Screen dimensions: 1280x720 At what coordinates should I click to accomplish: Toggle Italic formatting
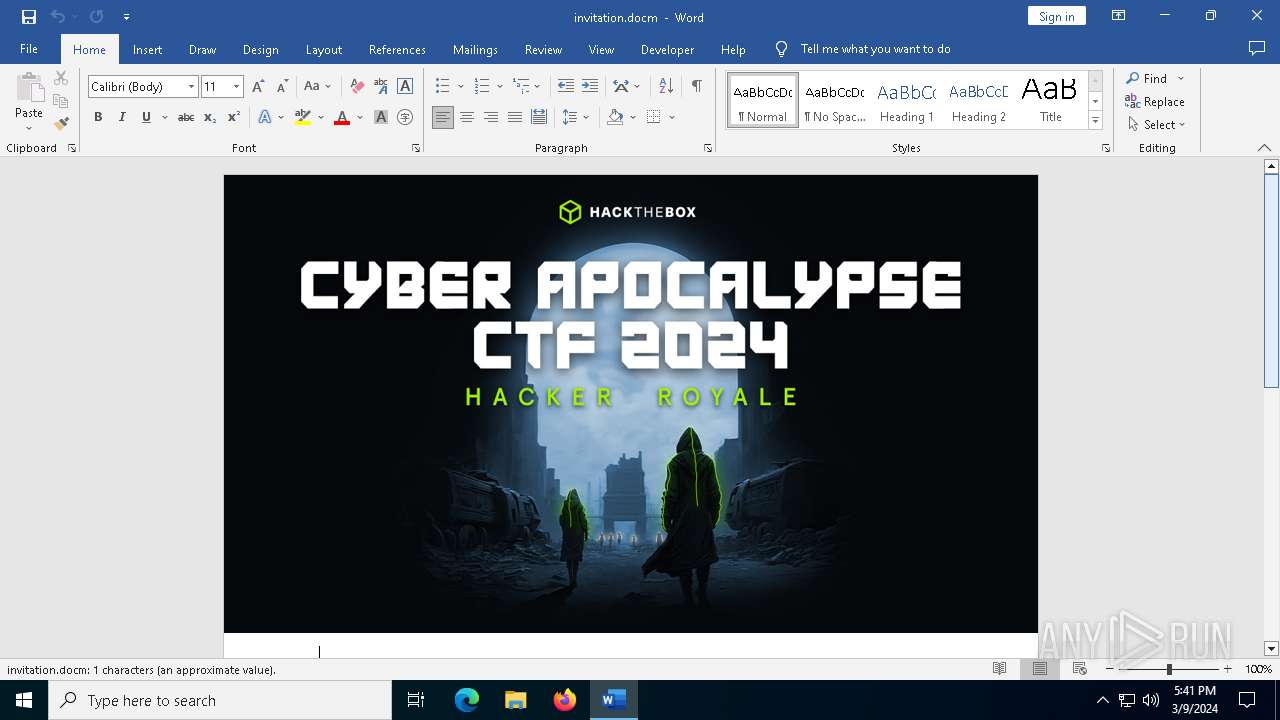click(122, 117)
